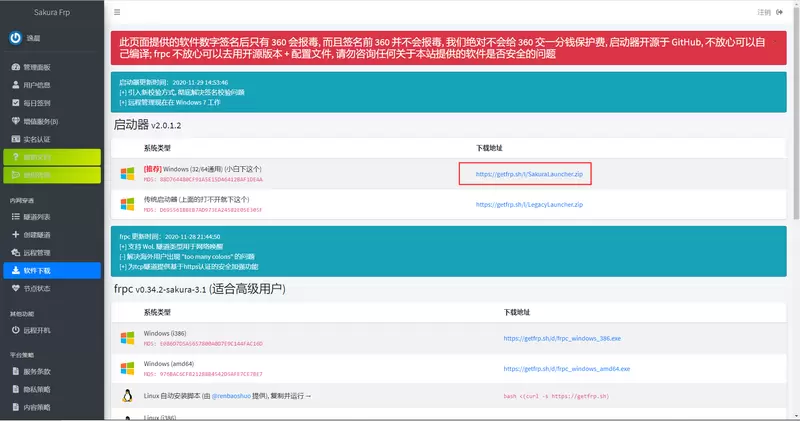Toggle the sidebar with the hamburger icon
Image resolution: width=800 pixels, height=421 pixels.
click(117, 12)
